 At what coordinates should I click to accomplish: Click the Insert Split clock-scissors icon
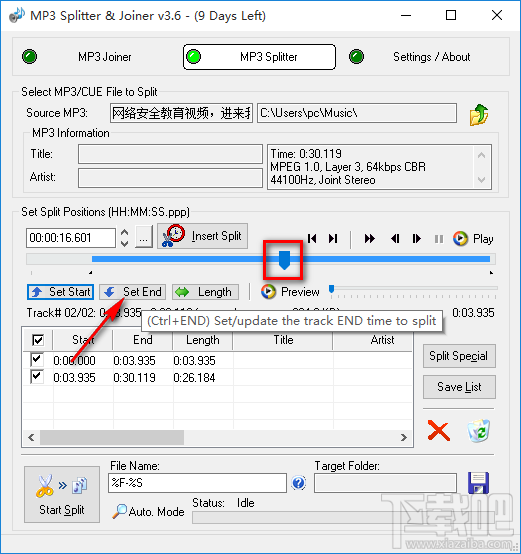173,236
